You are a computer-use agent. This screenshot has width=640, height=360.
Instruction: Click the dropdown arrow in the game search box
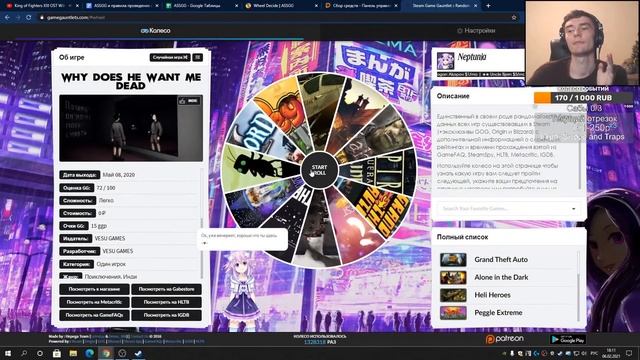[x=573, y=209]
